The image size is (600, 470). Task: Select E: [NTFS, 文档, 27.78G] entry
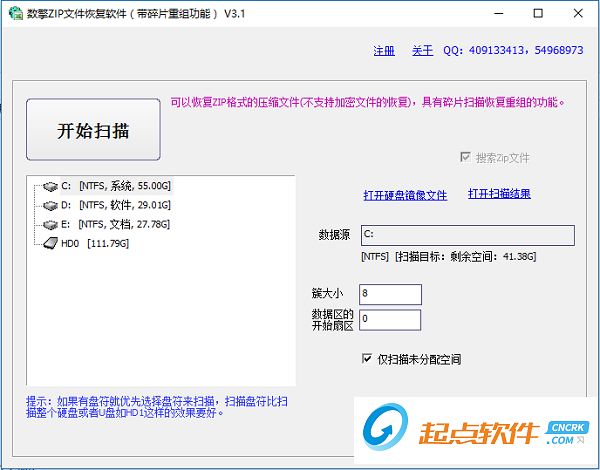115,224
